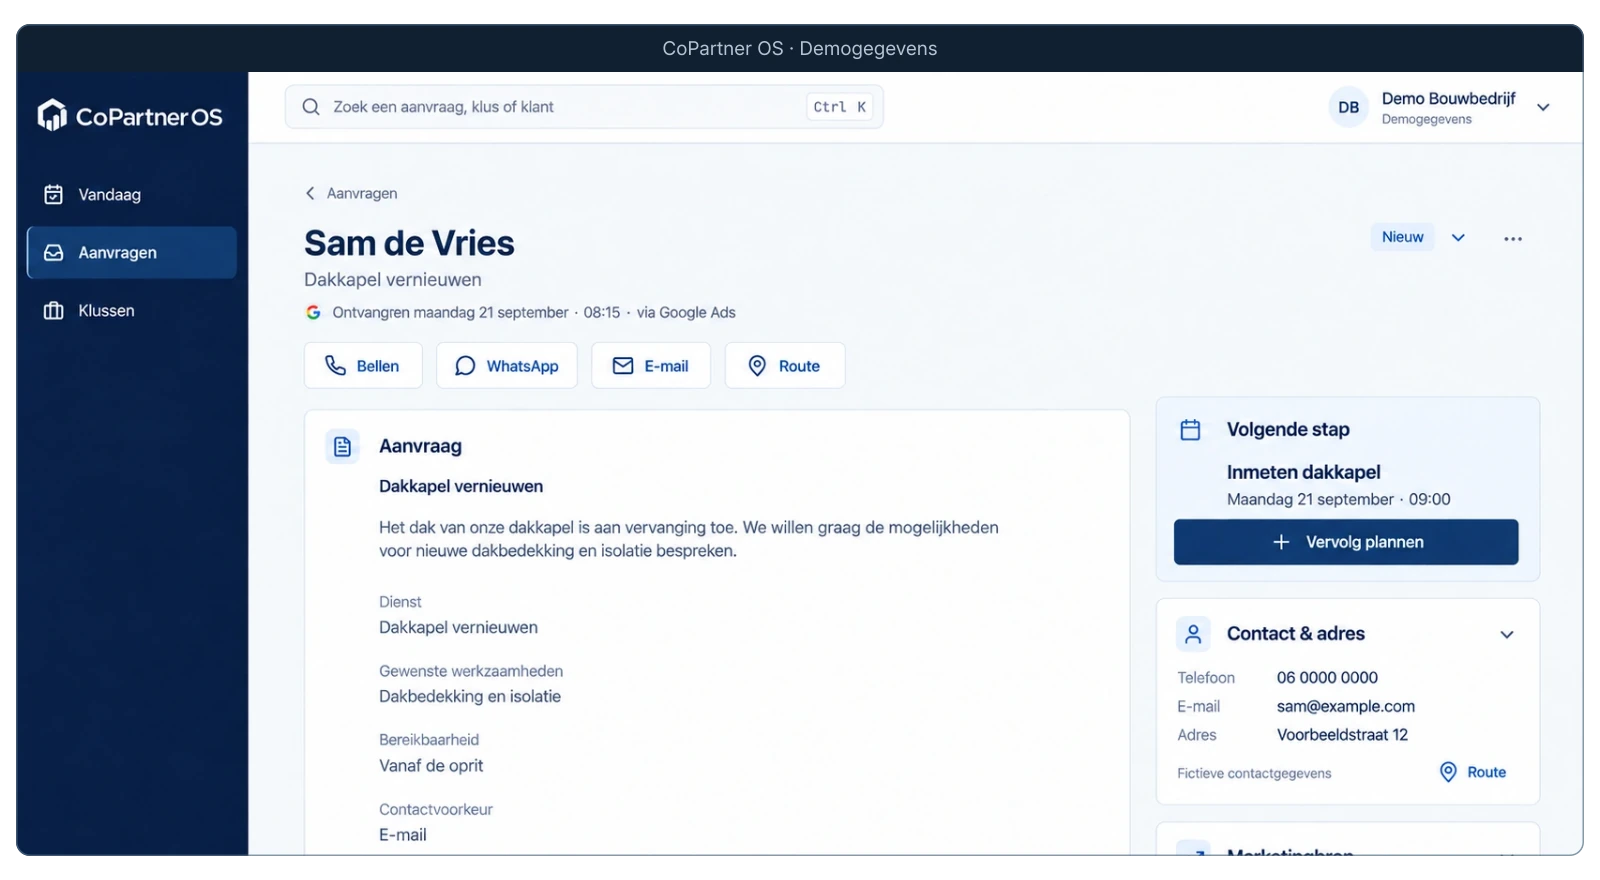The image size is (1600, 880).
Task: Click the search magnifier icon
Action: point(311,107)
